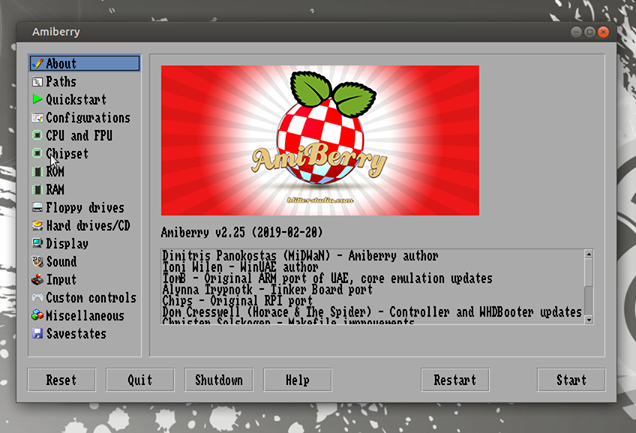Image resolution: width=636 pixels, height=433 pixels.
Task: Click the Quit button
Action: click(140, 380)
